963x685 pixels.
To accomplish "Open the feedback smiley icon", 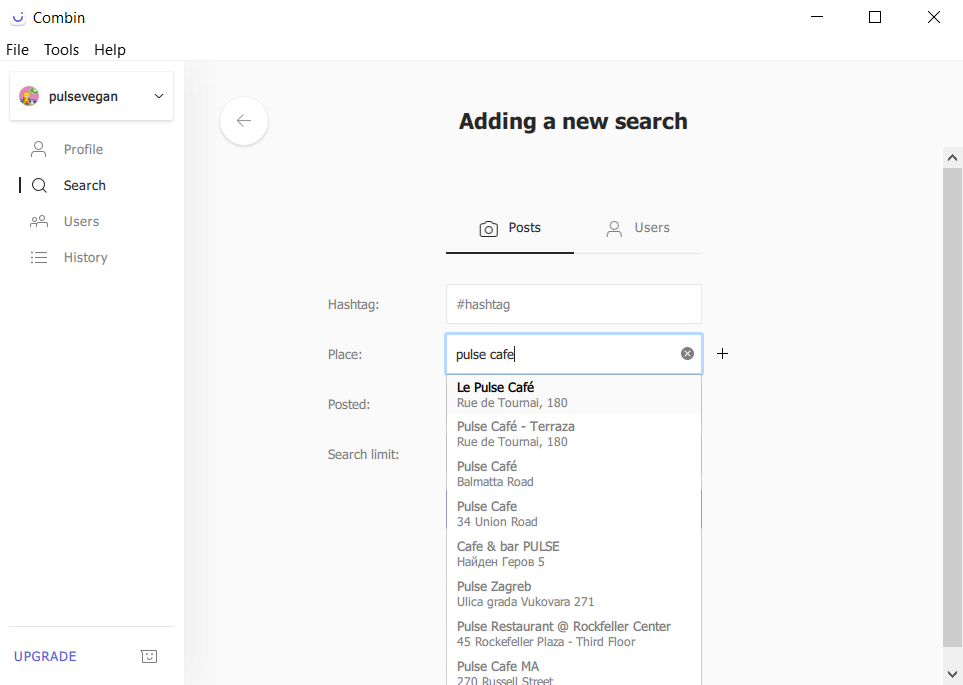I will pyautogui.click(x=149, y=656).
